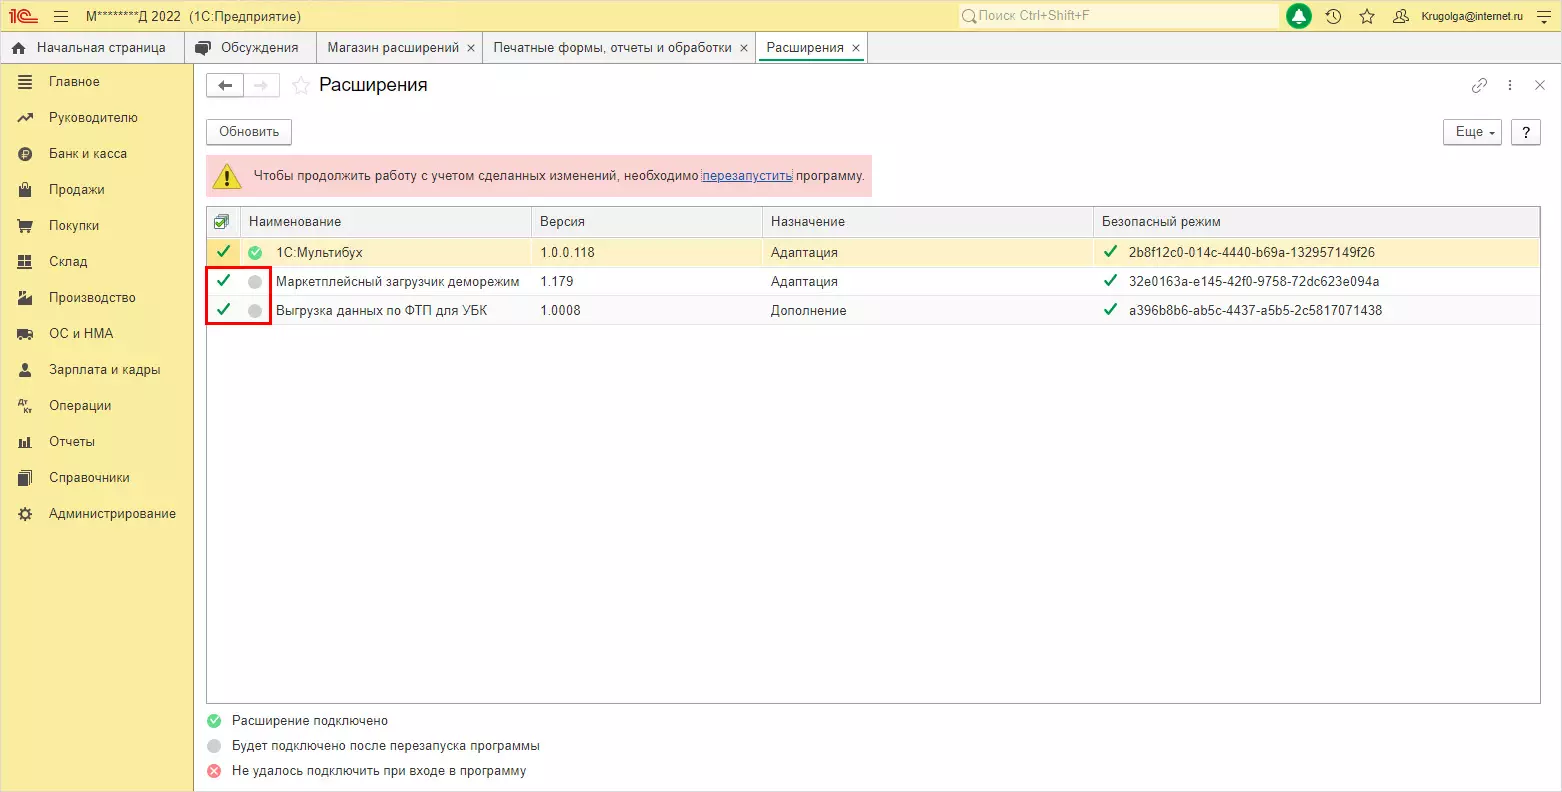The width and height of the screenshot is (1562, 792).
Task: Click version cell 1.0.0.118
Action: [x=568, y=253]
